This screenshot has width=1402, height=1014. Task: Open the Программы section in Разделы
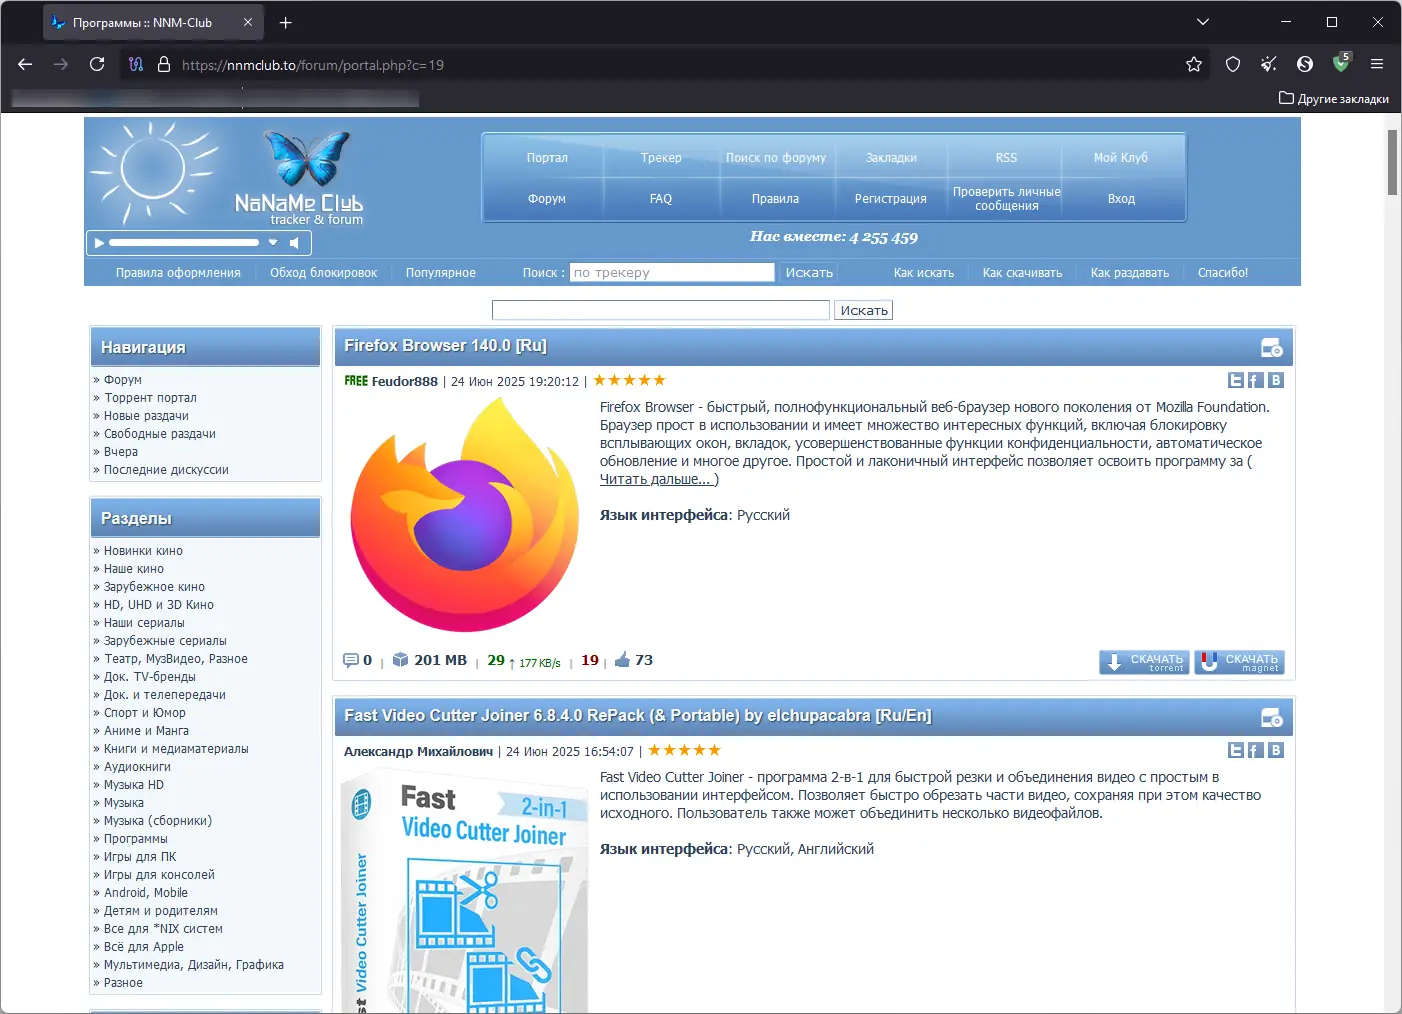pos(136,839)
